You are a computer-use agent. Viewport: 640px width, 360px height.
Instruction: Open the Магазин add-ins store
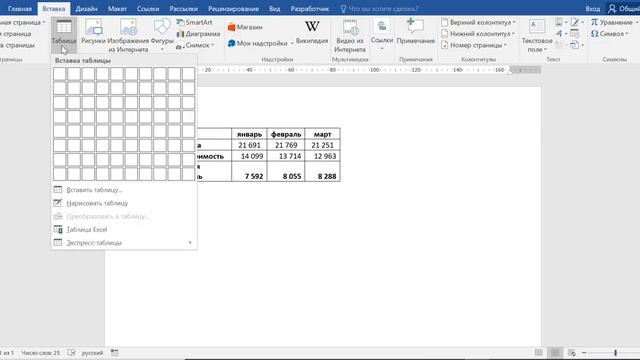pos(245,27)
